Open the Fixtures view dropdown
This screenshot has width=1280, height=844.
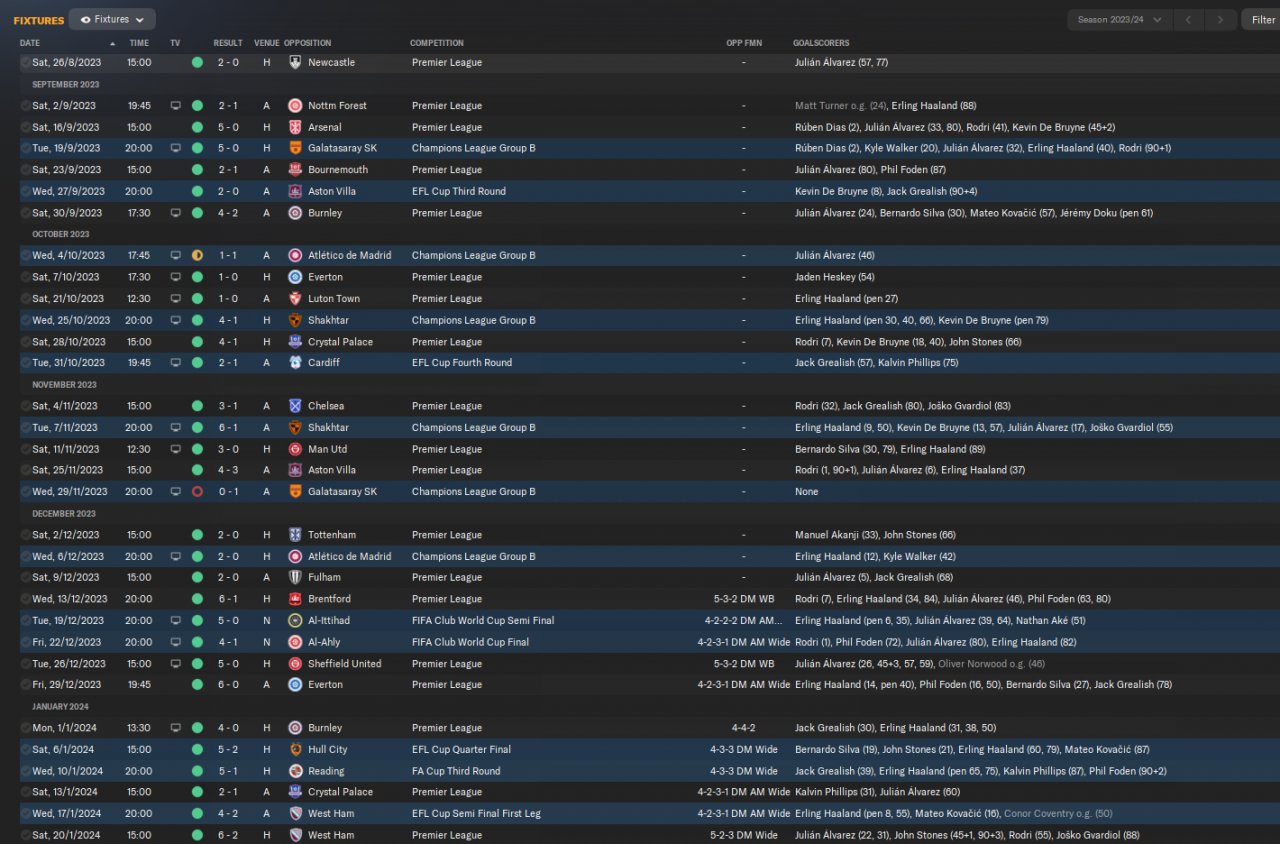tap(112, 19)
